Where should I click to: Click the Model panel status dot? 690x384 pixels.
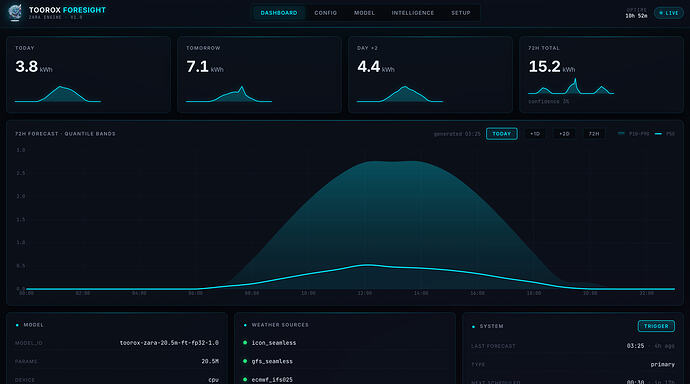pyautogui.click(x=17, y=325)
